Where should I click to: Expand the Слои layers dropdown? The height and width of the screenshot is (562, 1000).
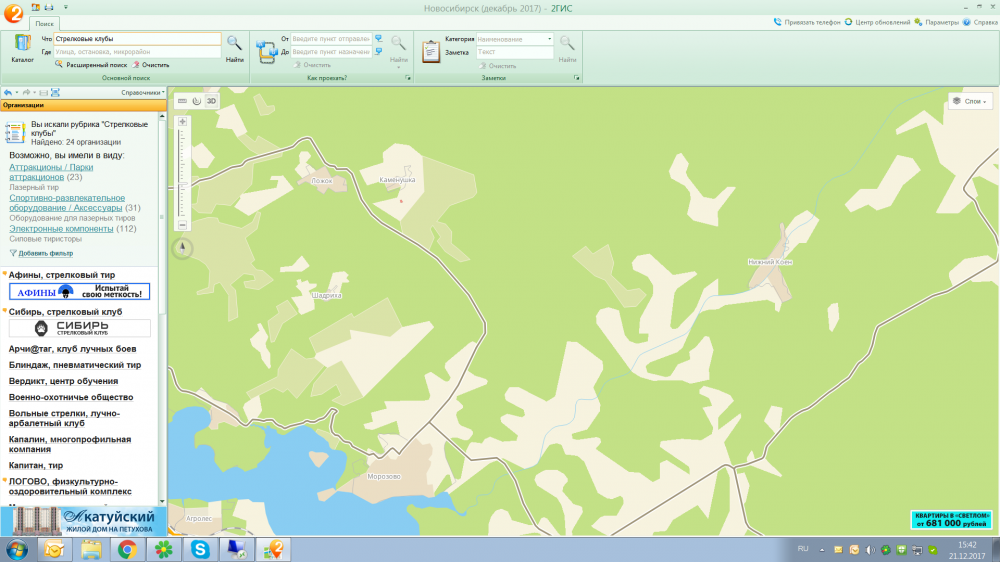pyautogui.click(x=970, y=101)
